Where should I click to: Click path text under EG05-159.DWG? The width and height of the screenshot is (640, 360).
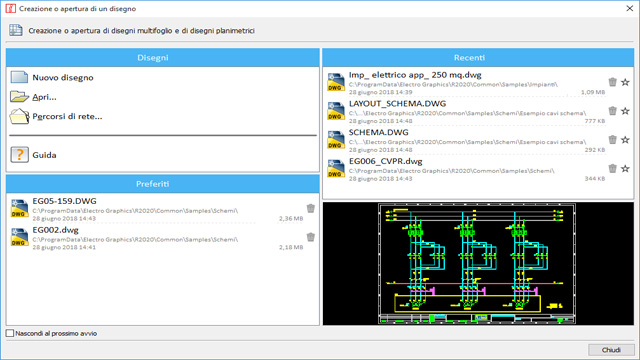(135, 211)
